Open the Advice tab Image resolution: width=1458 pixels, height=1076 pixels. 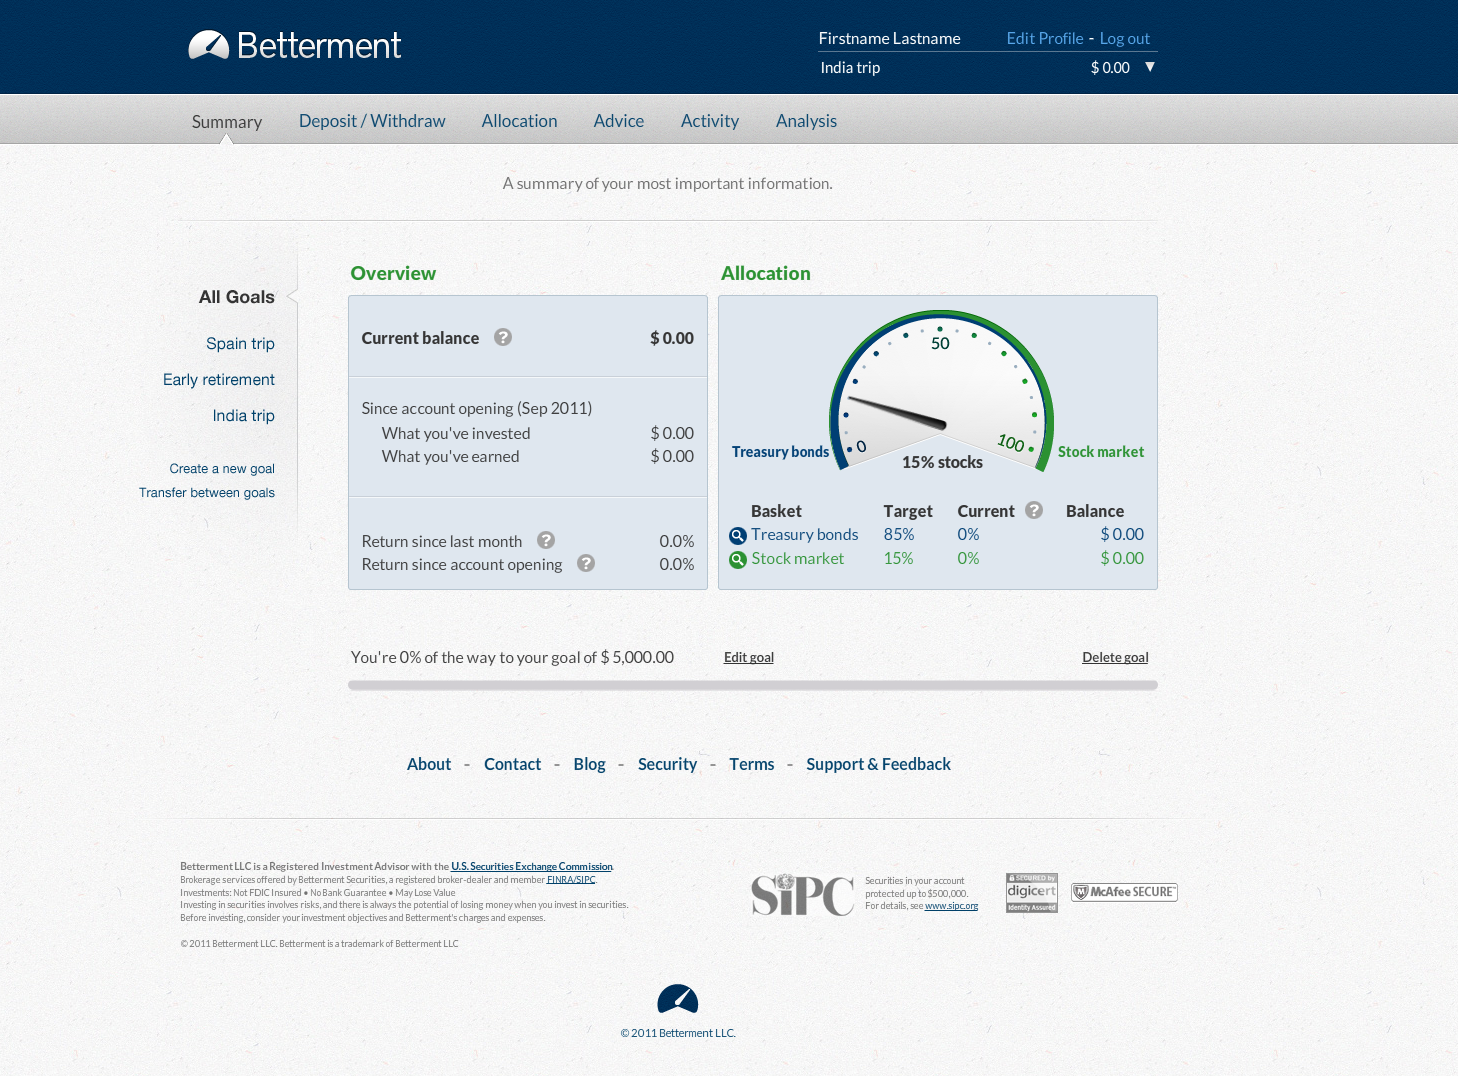[619, 121]
